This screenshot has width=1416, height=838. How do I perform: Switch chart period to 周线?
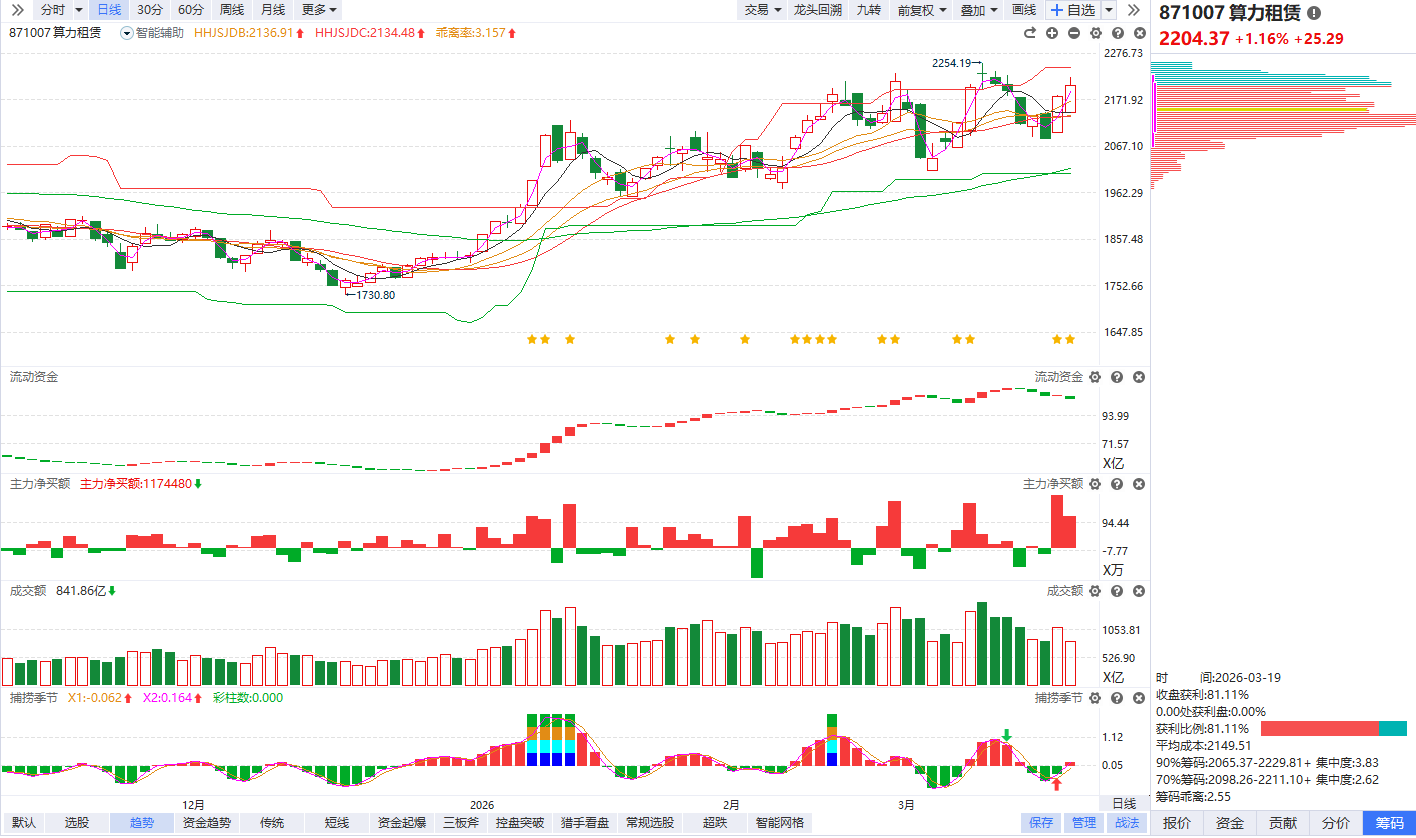point(231,10)
